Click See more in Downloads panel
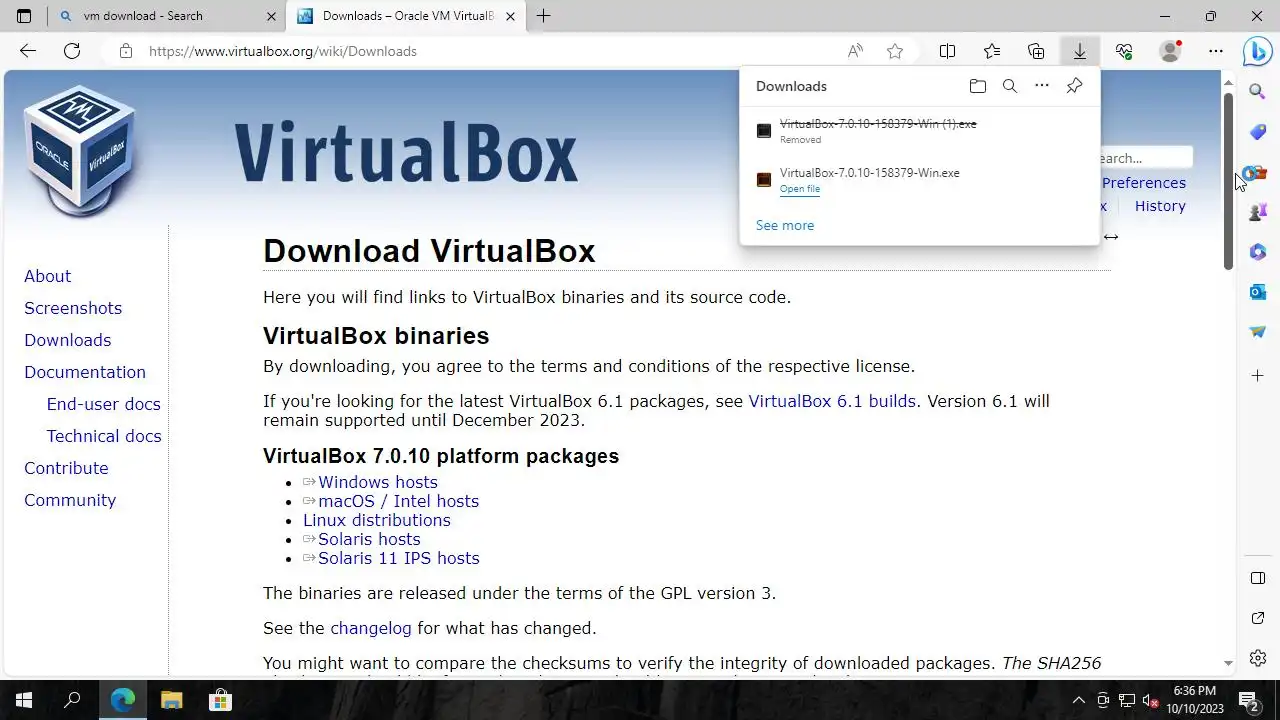Image resolution: width=1280 pixels, height=720 pixels. (785, 225)
